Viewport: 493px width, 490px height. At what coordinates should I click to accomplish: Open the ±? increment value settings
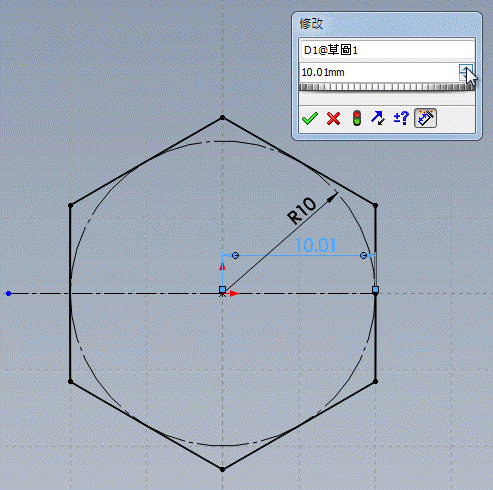401,118
